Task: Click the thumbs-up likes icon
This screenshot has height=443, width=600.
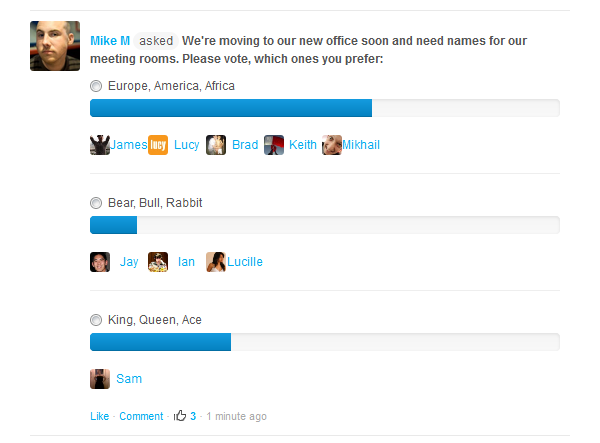Action: [180, 416]
